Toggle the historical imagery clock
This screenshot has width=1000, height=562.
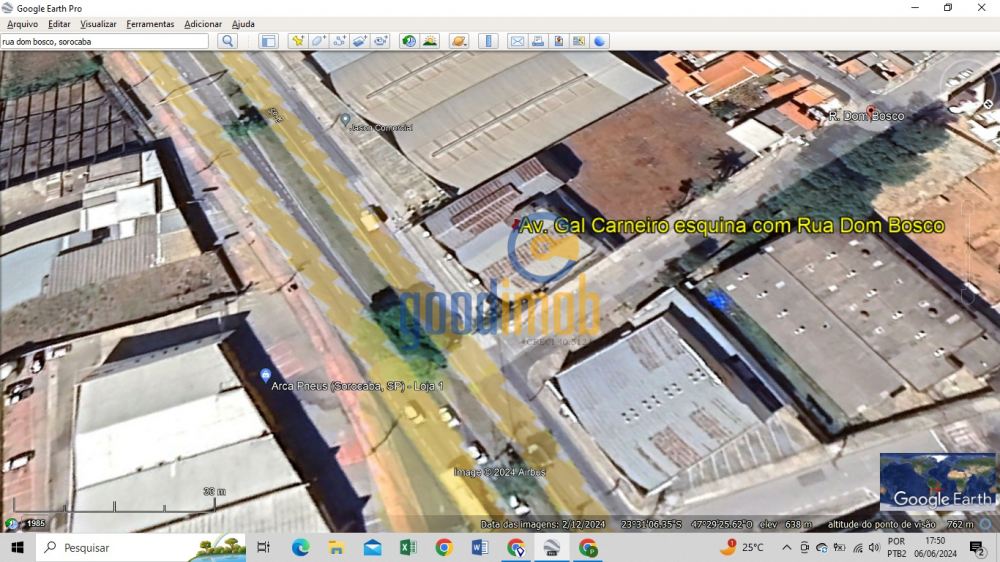click(x=409, y=41)
